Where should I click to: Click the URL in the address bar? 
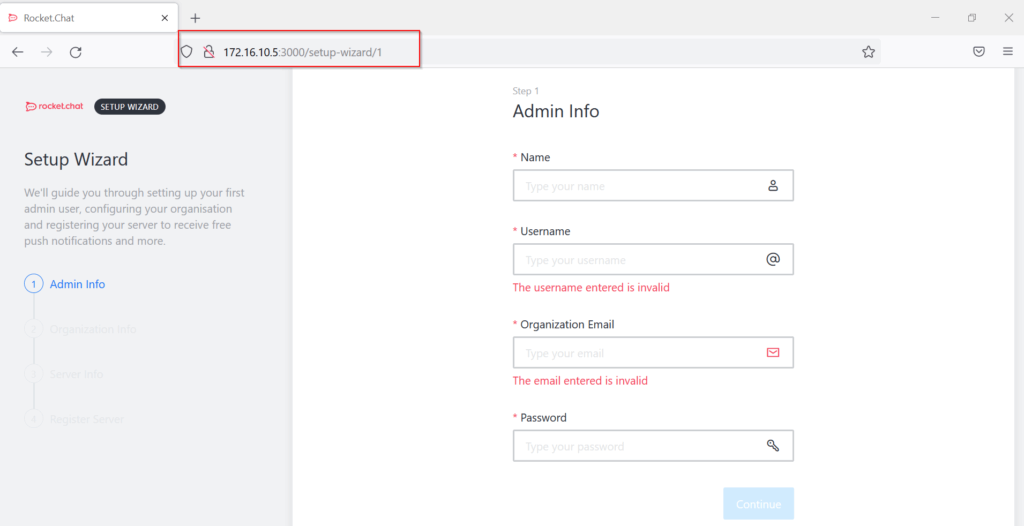coord(302,52)
